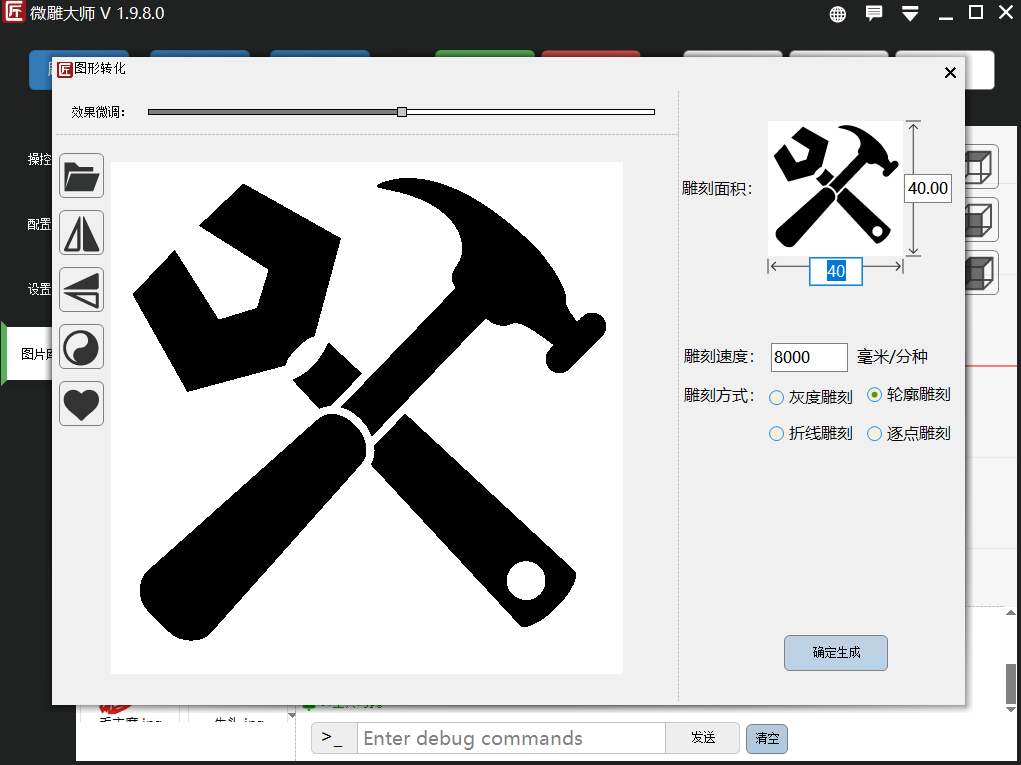Screen dimensions: 1021x765
Task: Flip image vertically with triangle icon
Action: tap(81, 290)
